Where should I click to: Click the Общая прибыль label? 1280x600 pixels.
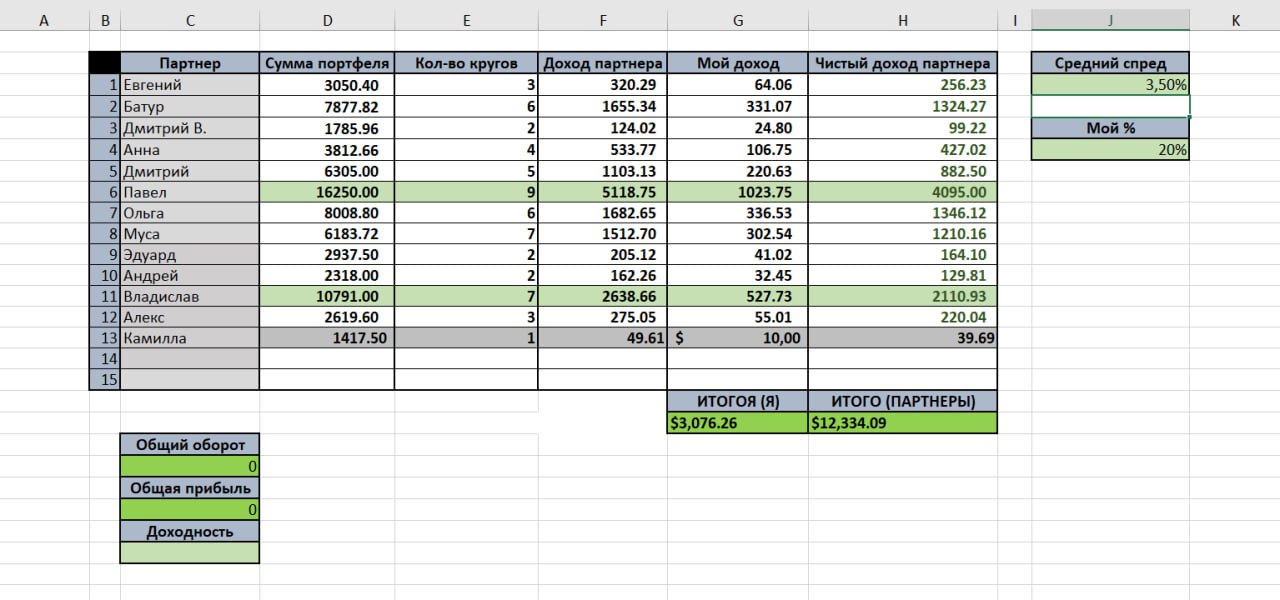190,488
